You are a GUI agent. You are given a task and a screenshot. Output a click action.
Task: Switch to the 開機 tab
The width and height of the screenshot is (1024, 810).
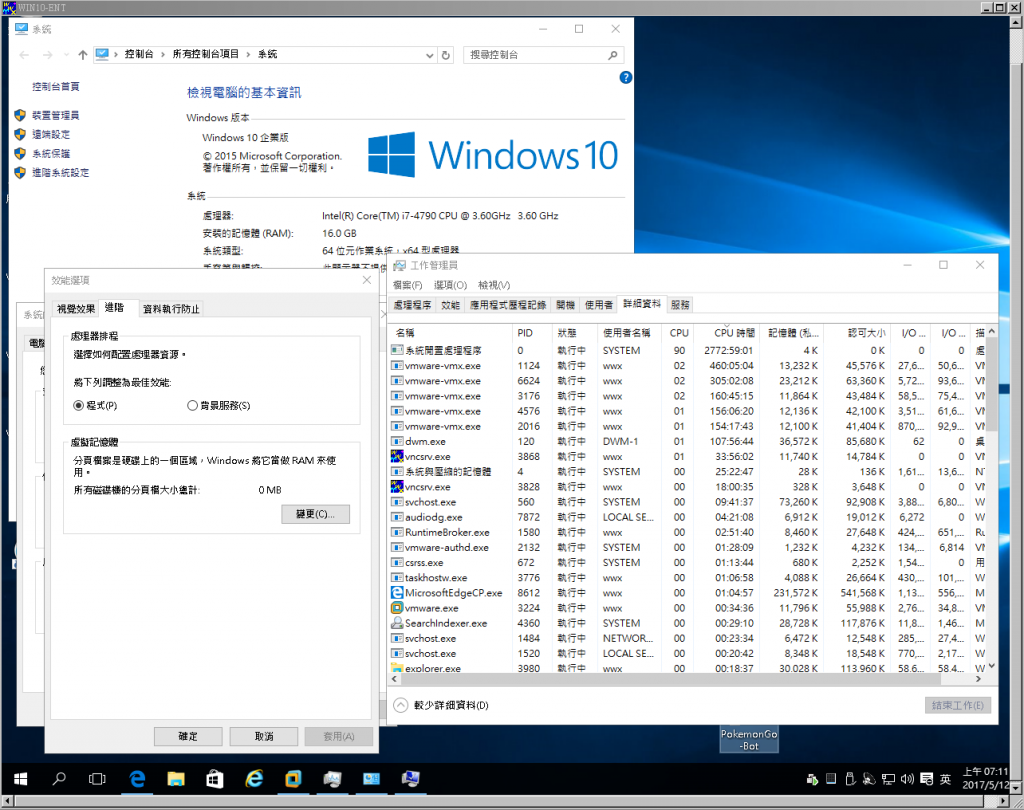566,305
